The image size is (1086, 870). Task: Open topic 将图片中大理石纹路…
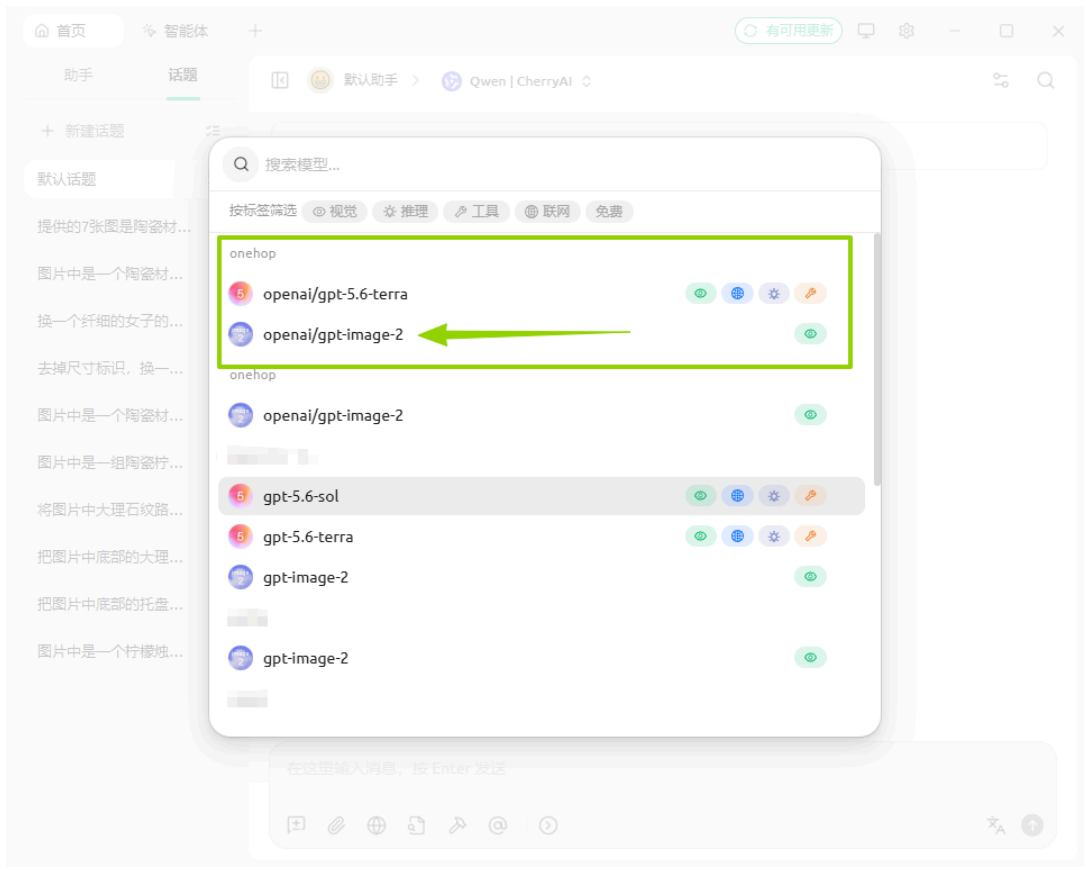[111, 510]
